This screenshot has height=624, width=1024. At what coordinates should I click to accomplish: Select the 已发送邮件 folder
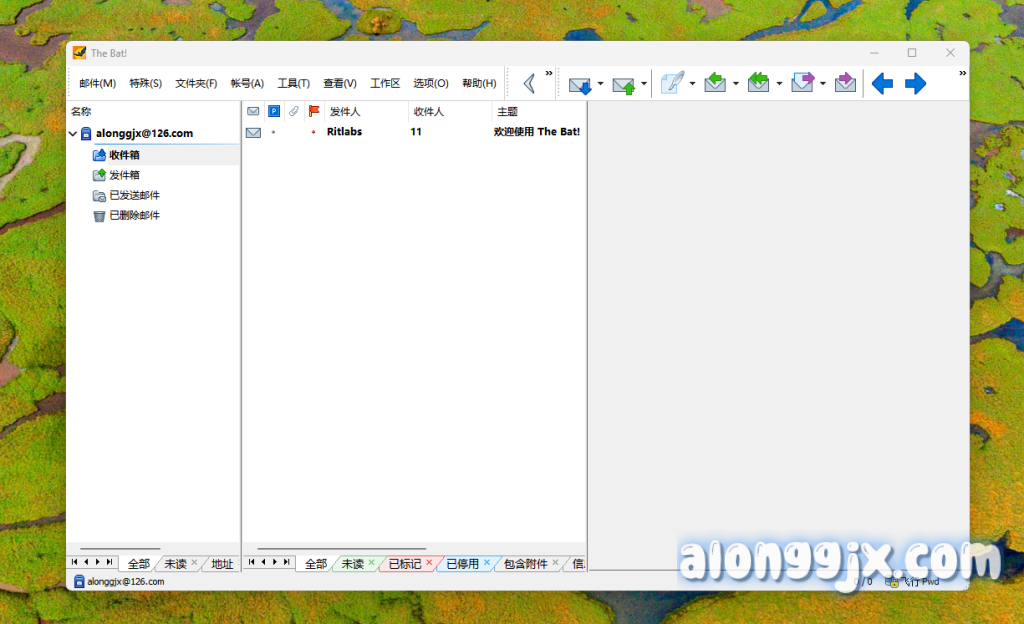coord(134,195)
